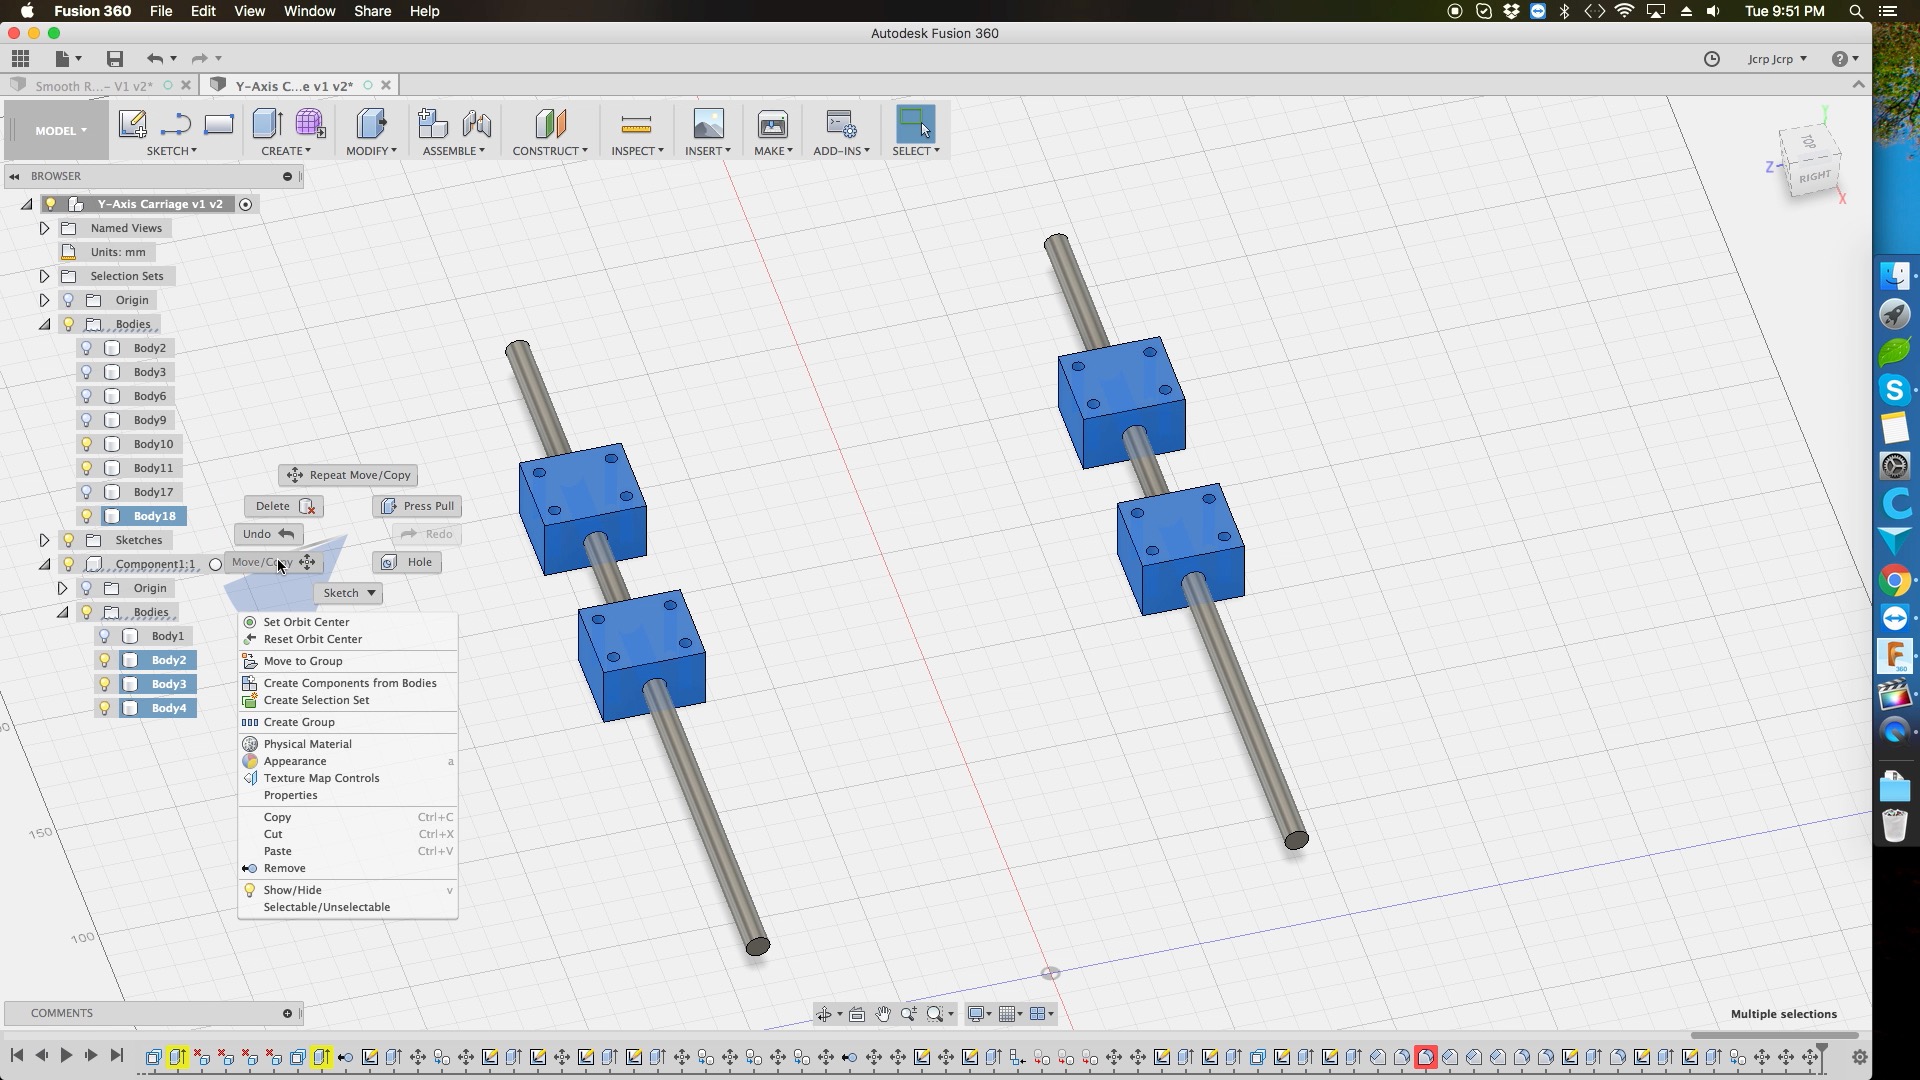Screen dimensions: 1920x1080
Task: Click the timeline play button
Action: pos(66,1055)
